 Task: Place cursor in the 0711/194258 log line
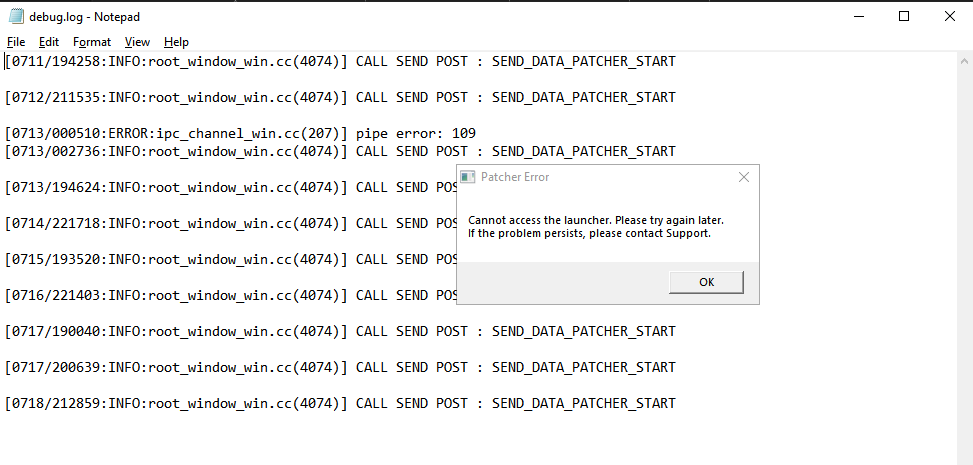tap(340, 61)
